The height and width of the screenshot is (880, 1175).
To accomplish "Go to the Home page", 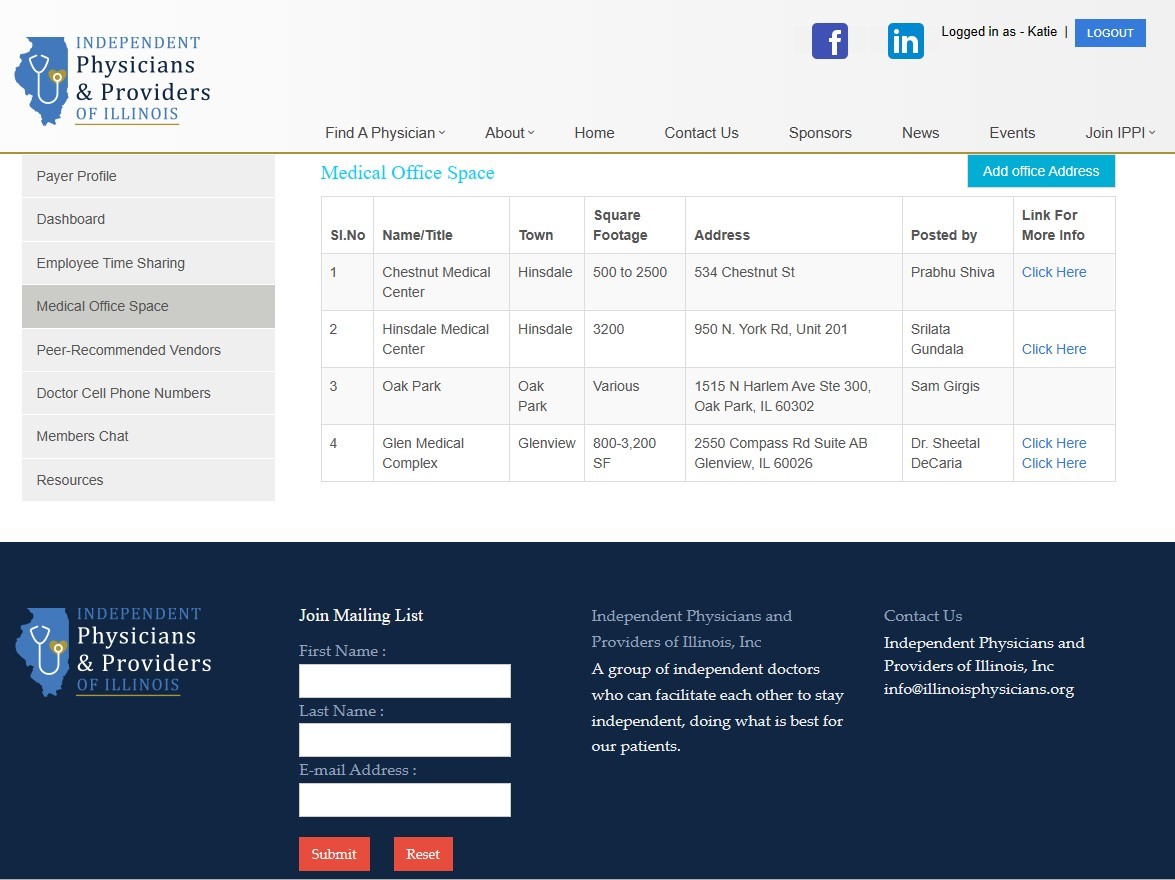I will coord(594,133).
